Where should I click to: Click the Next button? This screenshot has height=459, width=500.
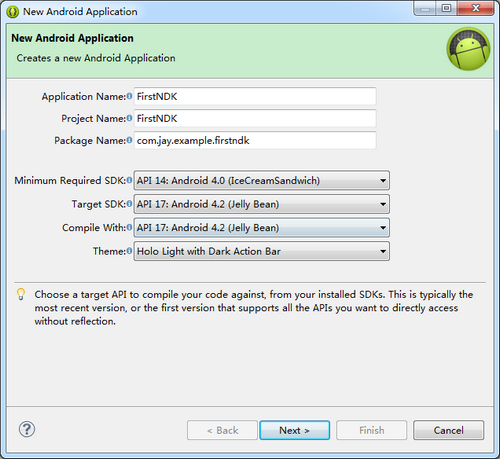(x=295, y=430)
